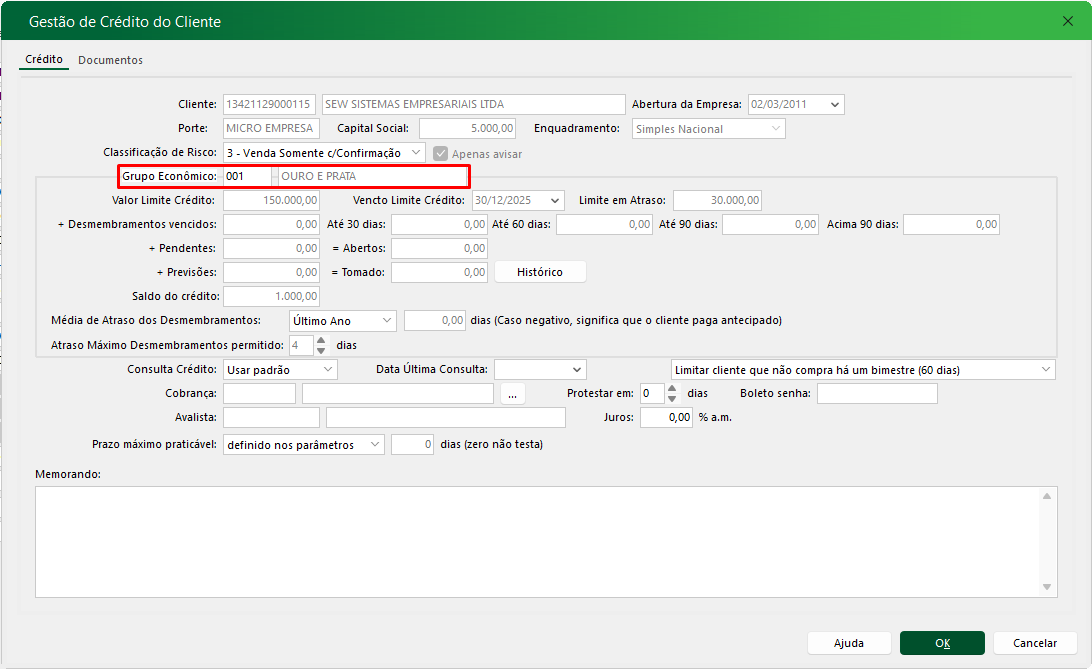Click the Avalista name field
Image resolution: width=1092 pixels, height=669 pixels.
[x=446, y=418]
